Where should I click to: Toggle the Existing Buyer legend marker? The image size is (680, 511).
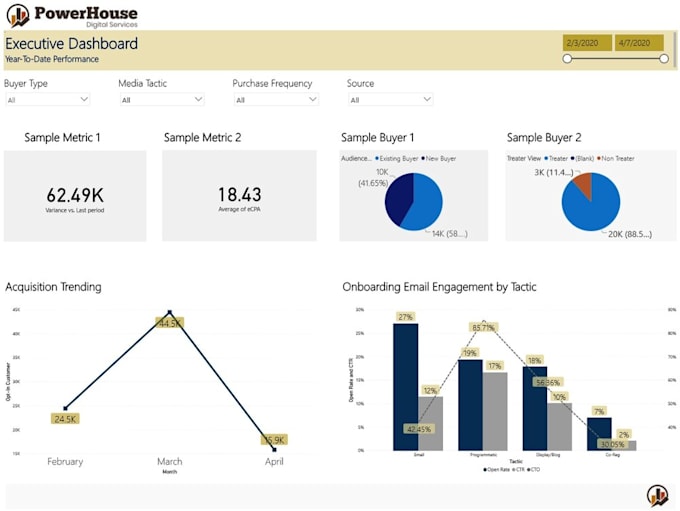click(377, 159)
